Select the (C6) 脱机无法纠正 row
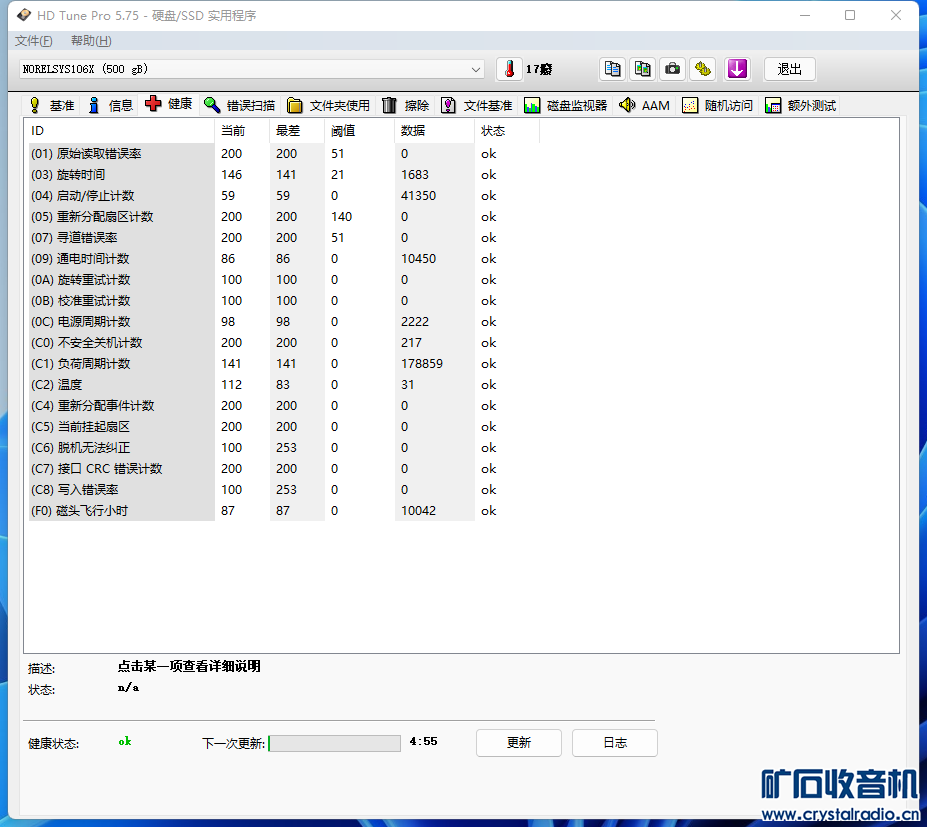Viewport: 927px width, 827px height. click(284, 447)
